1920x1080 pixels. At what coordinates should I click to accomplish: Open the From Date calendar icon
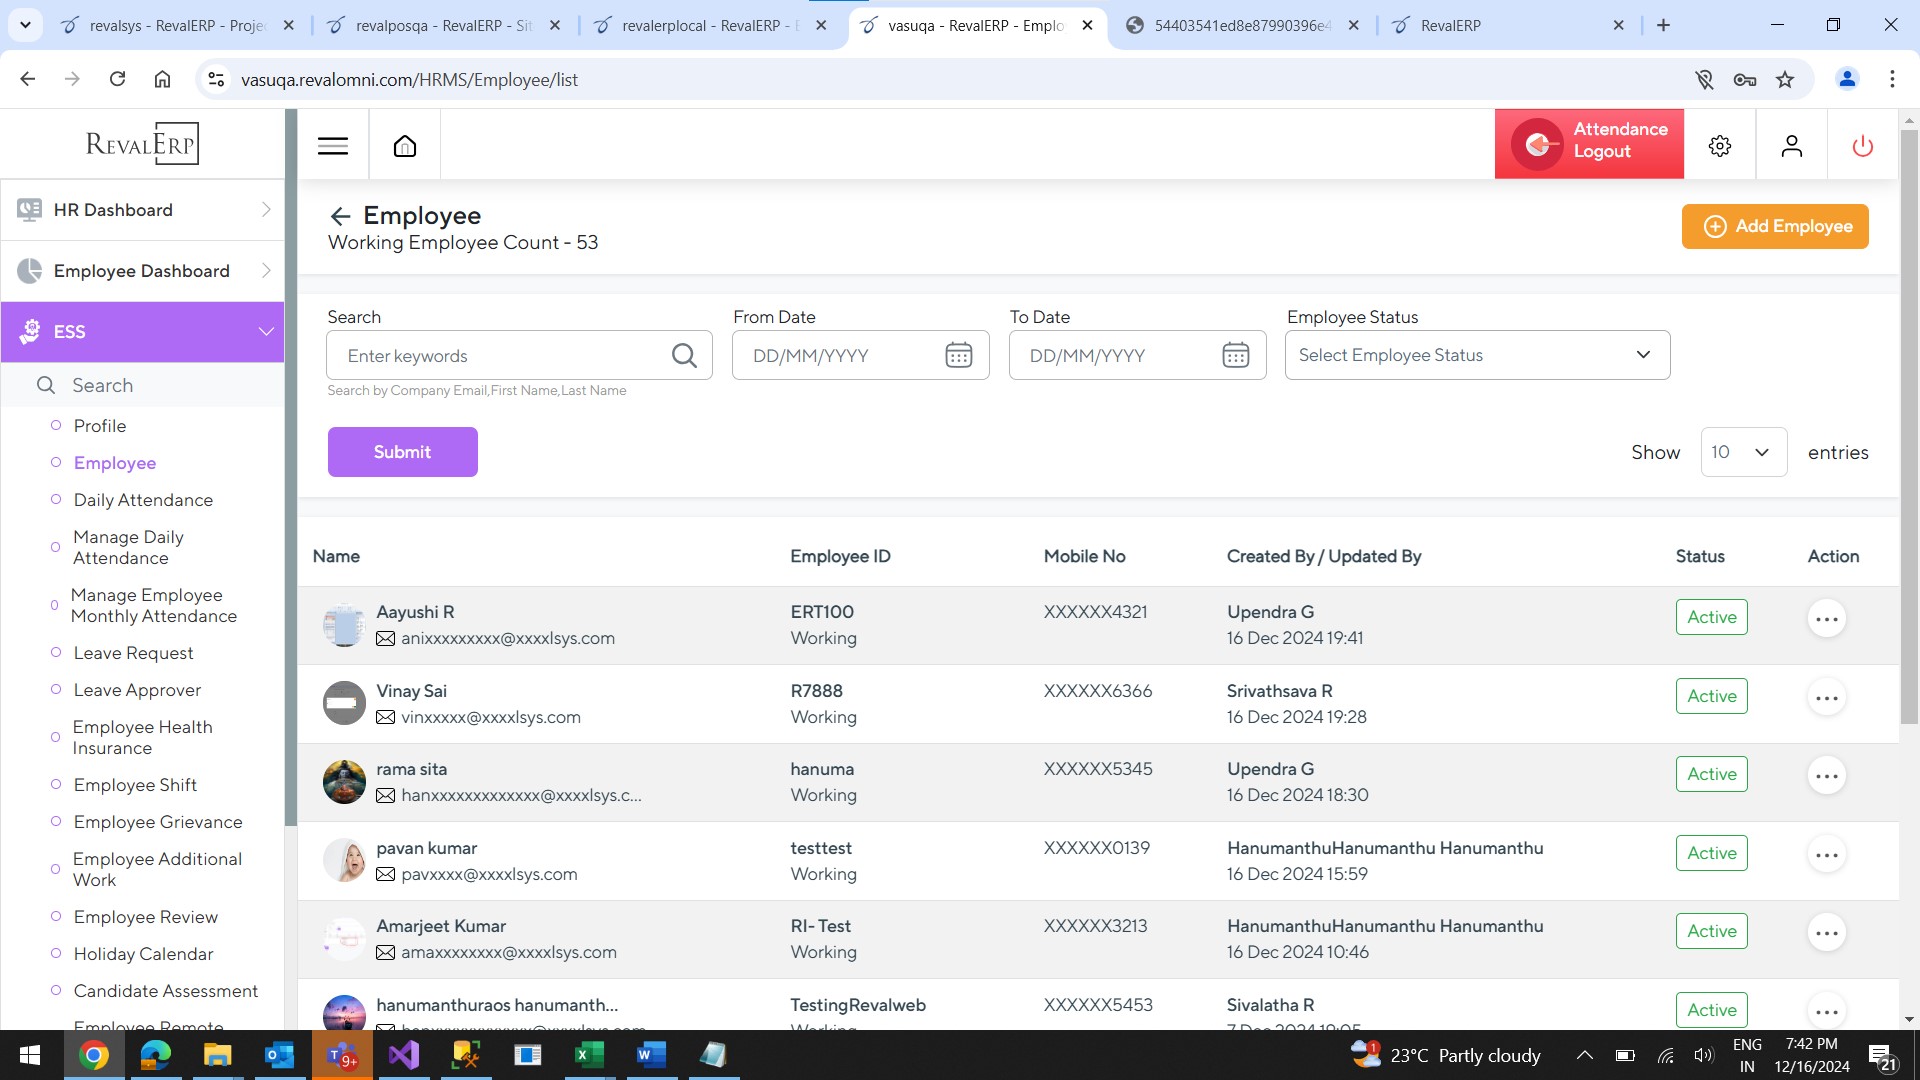click(958, 355)
